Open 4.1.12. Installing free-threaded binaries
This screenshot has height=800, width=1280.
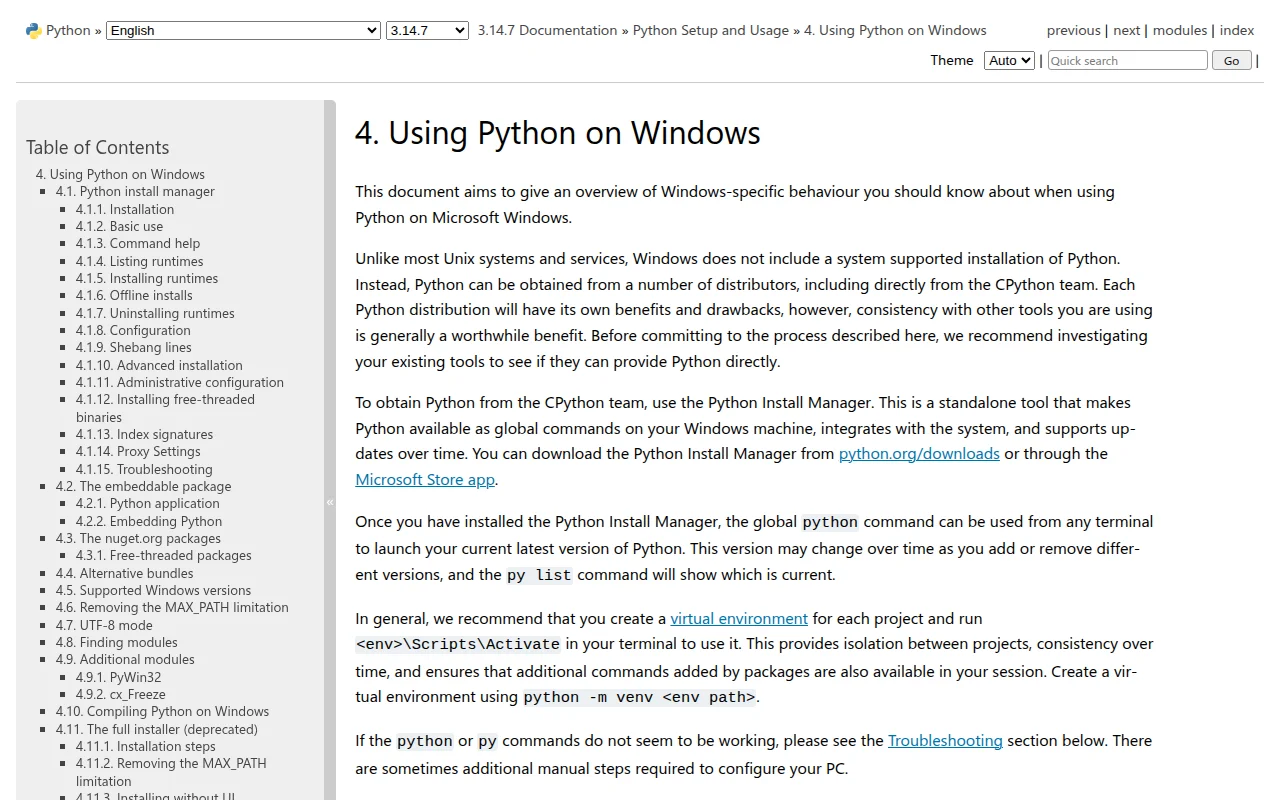[165, 408]
